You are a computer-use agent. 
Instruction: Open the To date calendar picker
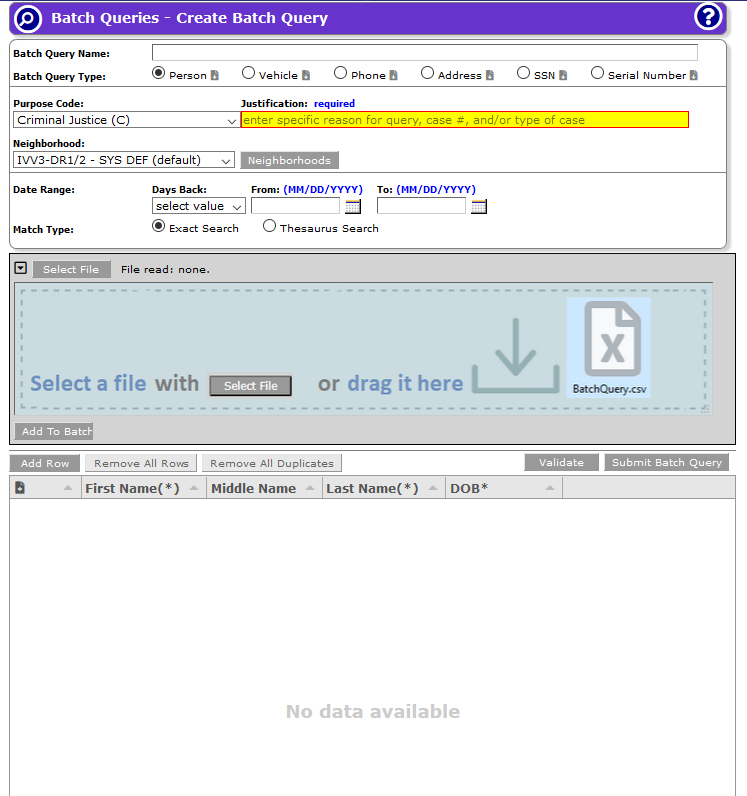[x=479, y=206]
